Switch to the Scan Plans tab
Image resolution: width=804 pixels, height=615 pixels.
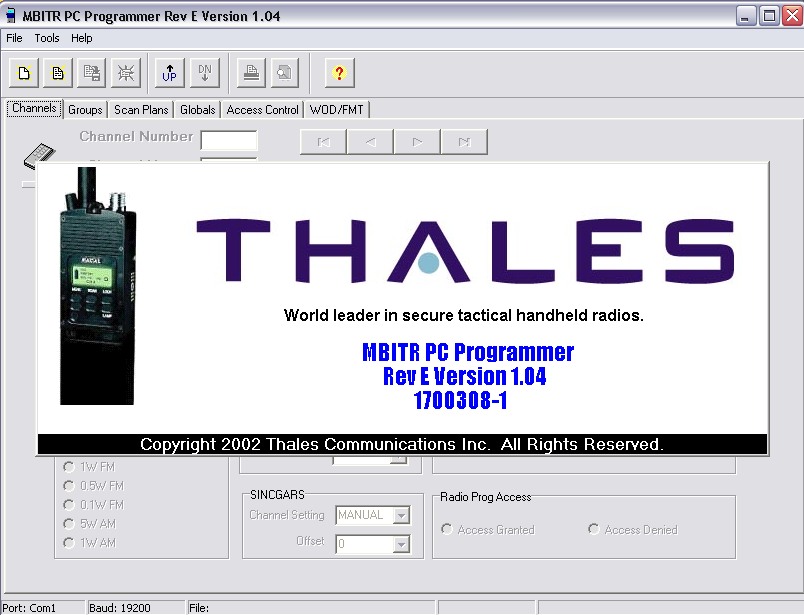click(141, 110)
